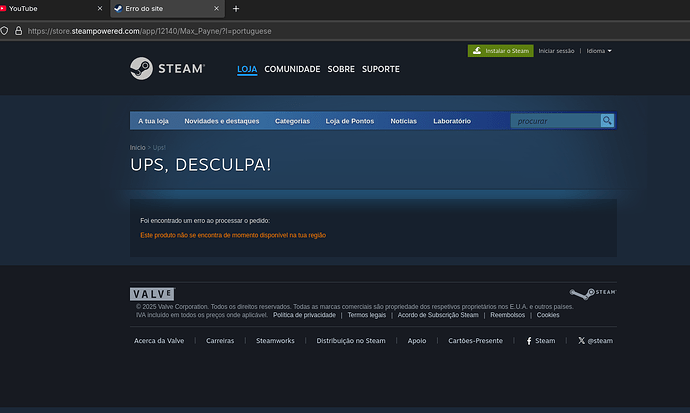The image size is (690, 413).
Task: Open the COMUNIDADE menu
Action: click(x=292, y=69)
